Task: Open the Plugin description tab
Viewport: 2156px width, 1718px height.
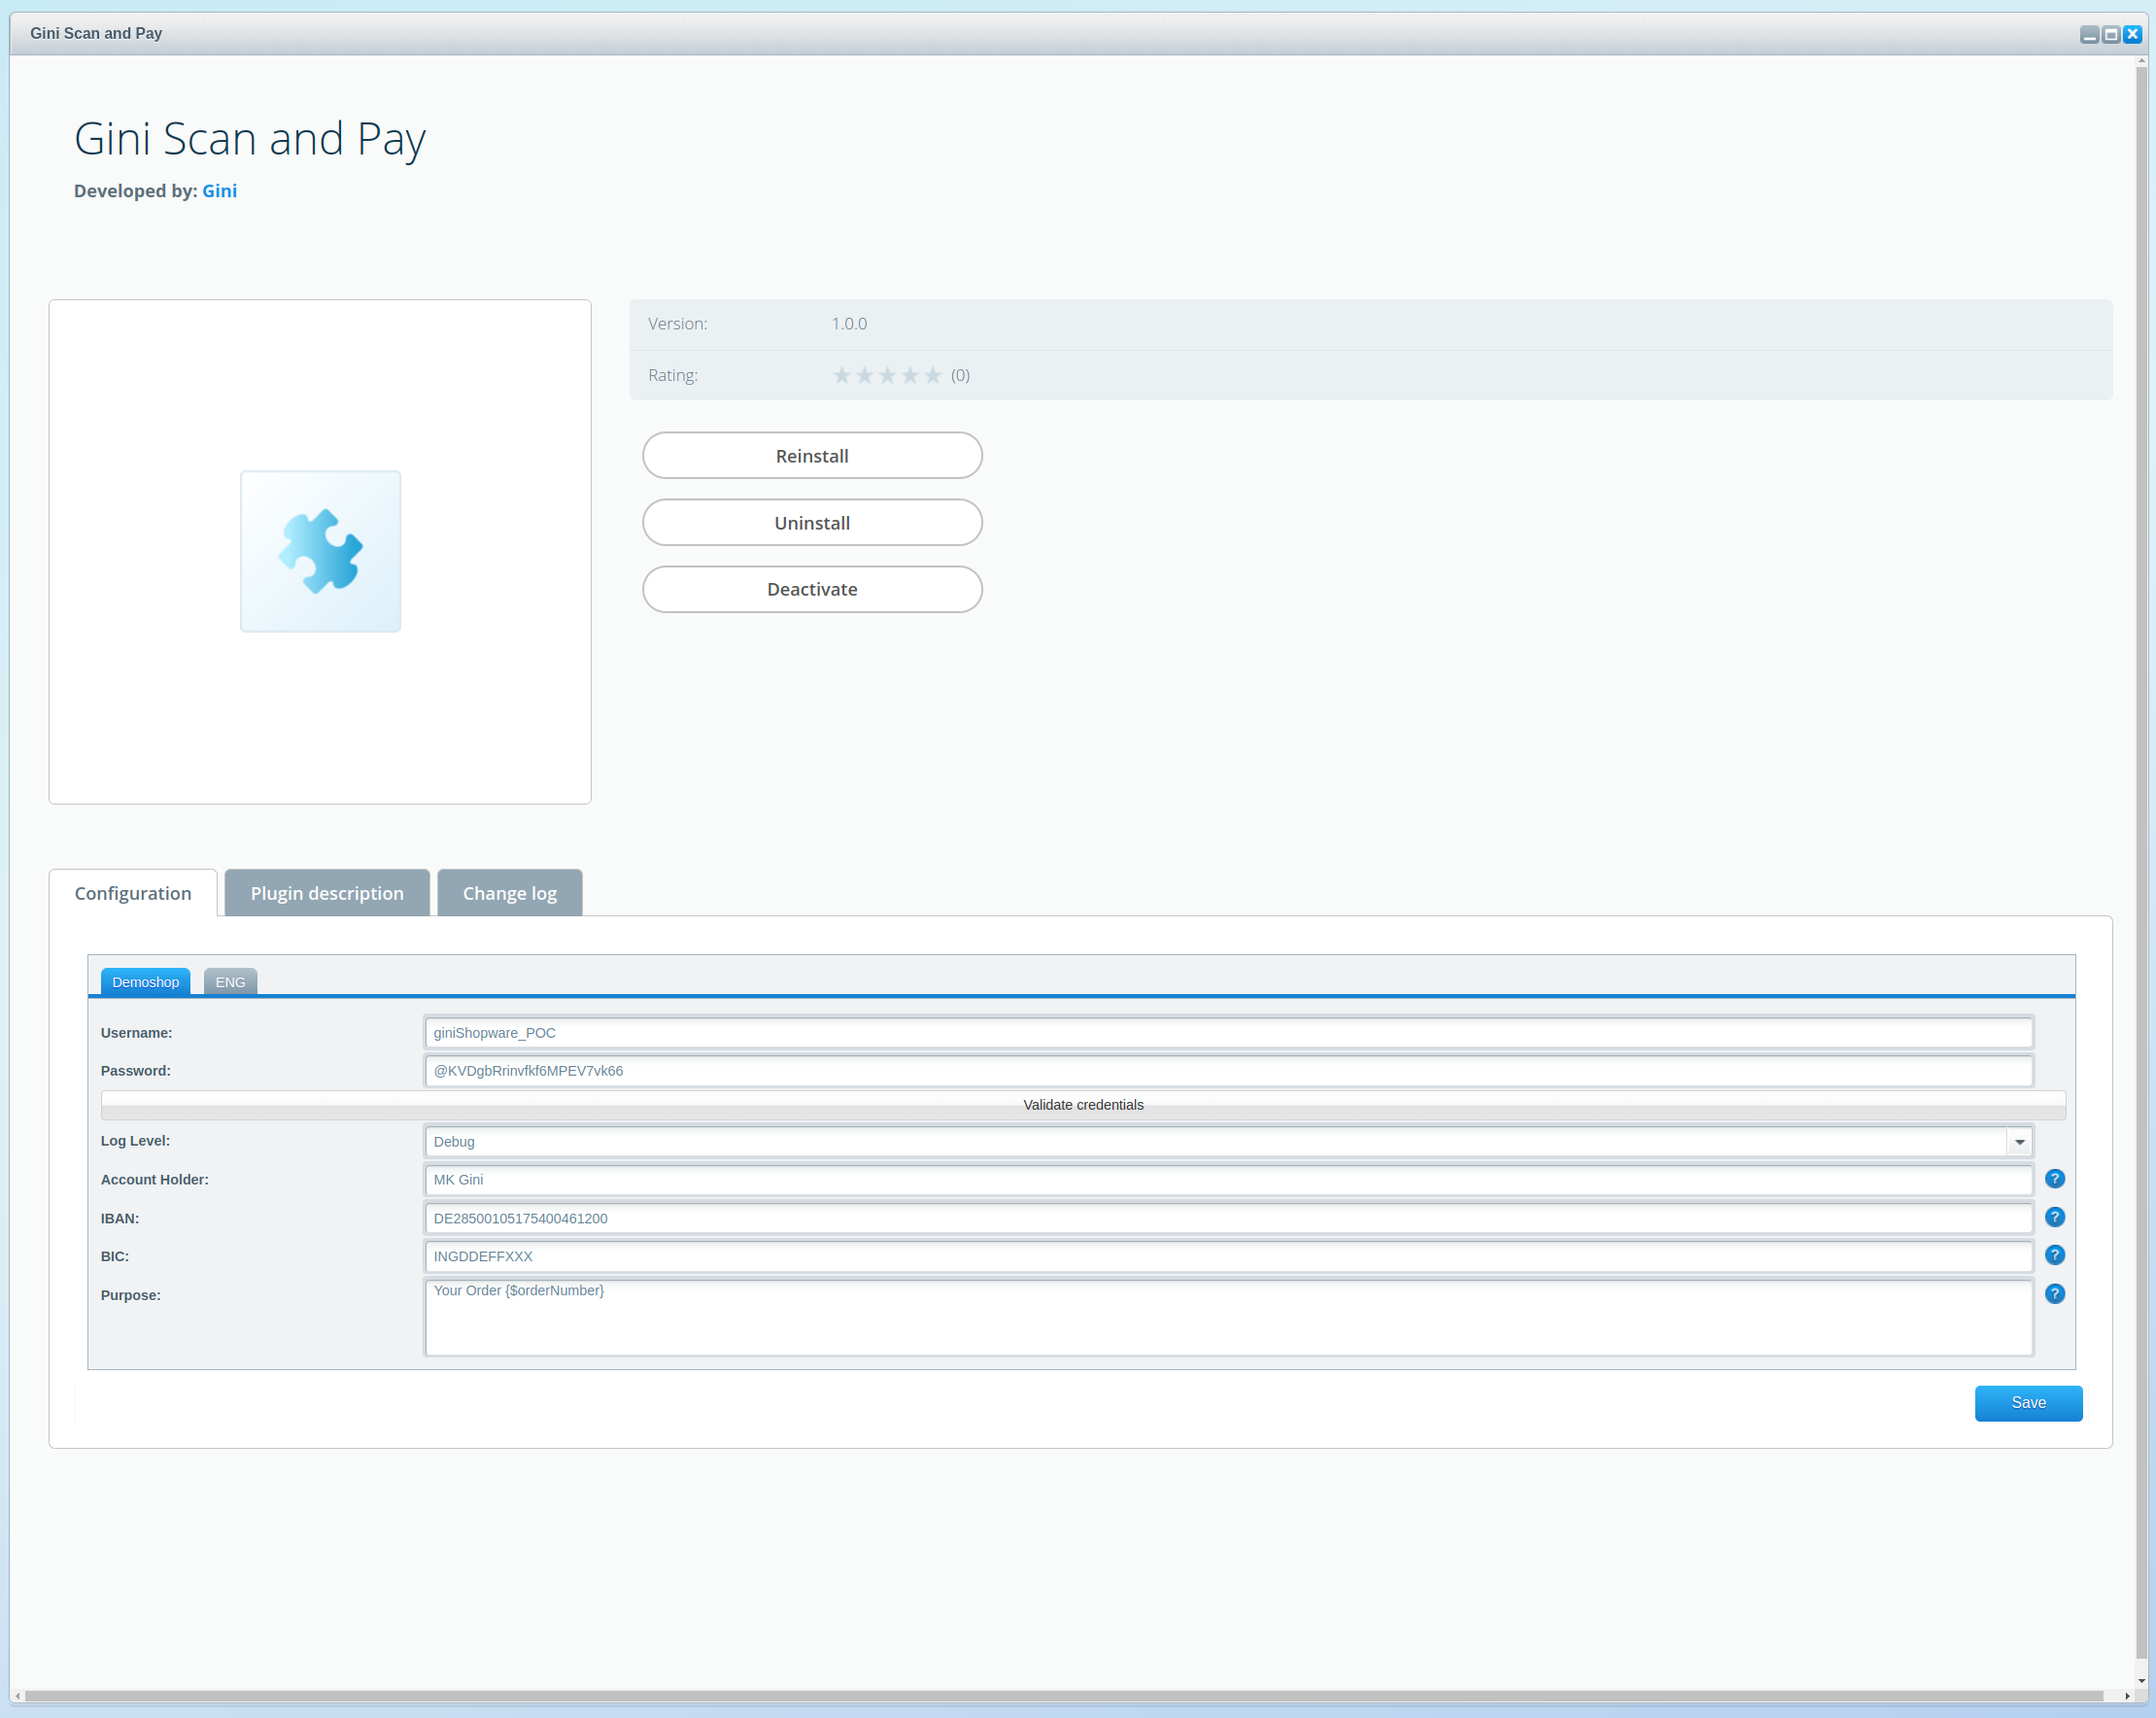Action: pos(327,893)
